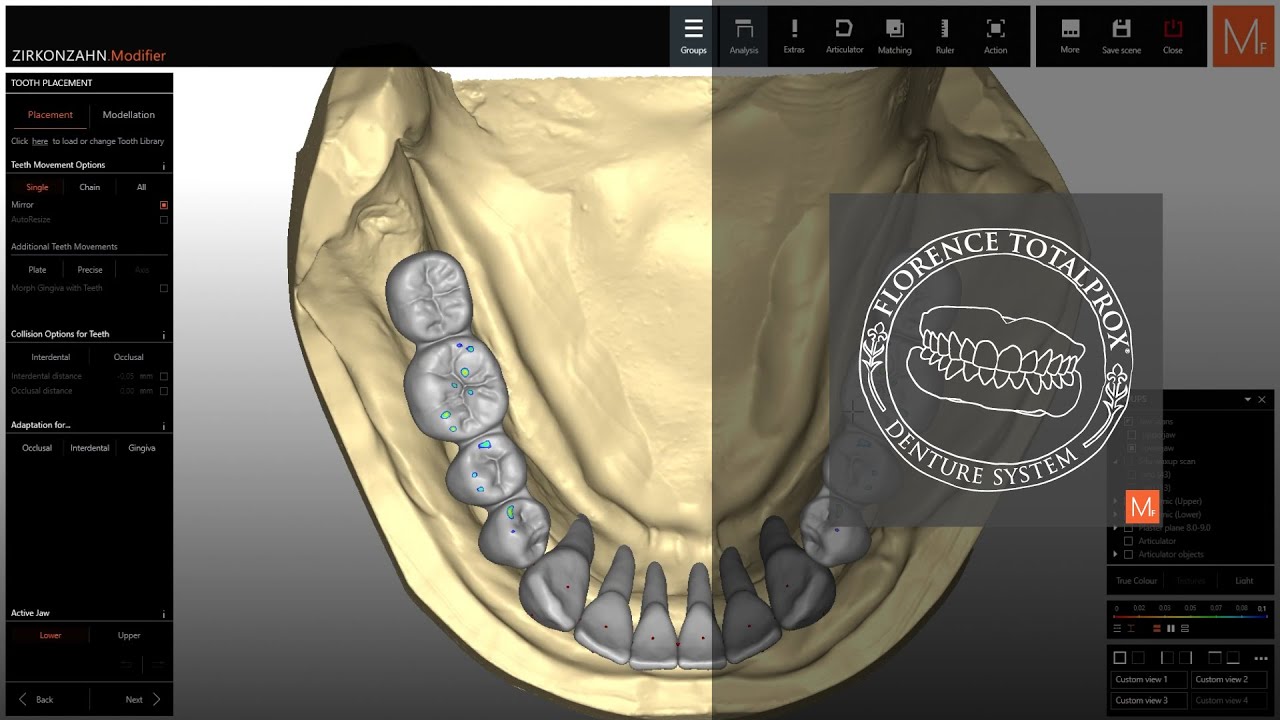The image size is (1280, 720).
Task: Select the back view cube icon
Action: point(1138,657)
